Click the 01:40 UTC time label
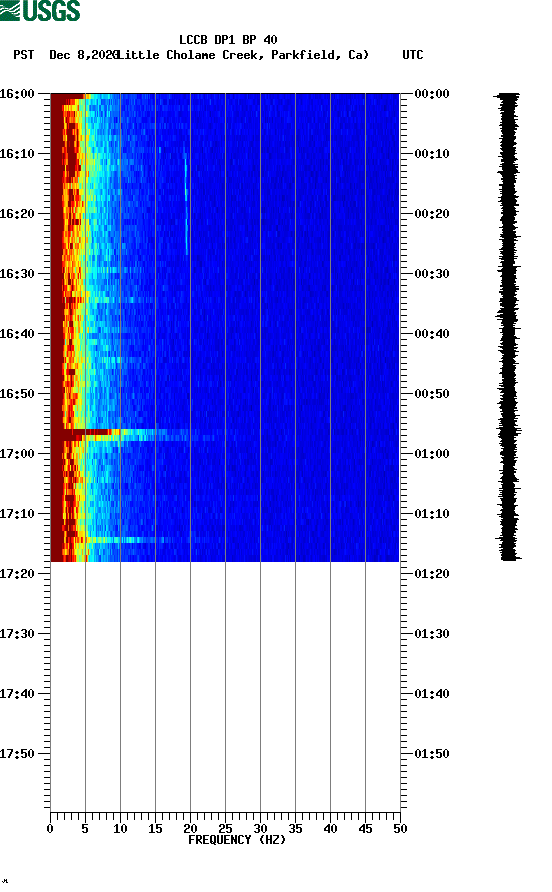 click(432, 694)
